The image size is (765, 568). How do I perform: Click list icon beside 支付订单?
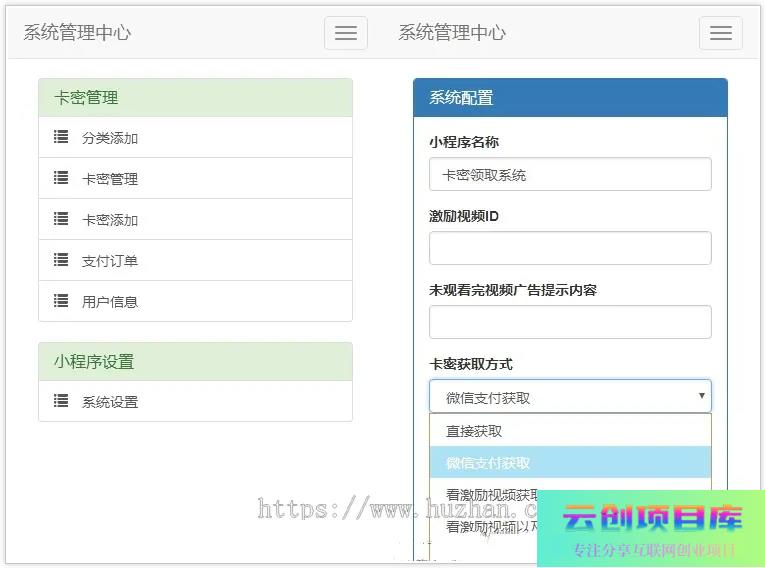click(x=61, y=260)
